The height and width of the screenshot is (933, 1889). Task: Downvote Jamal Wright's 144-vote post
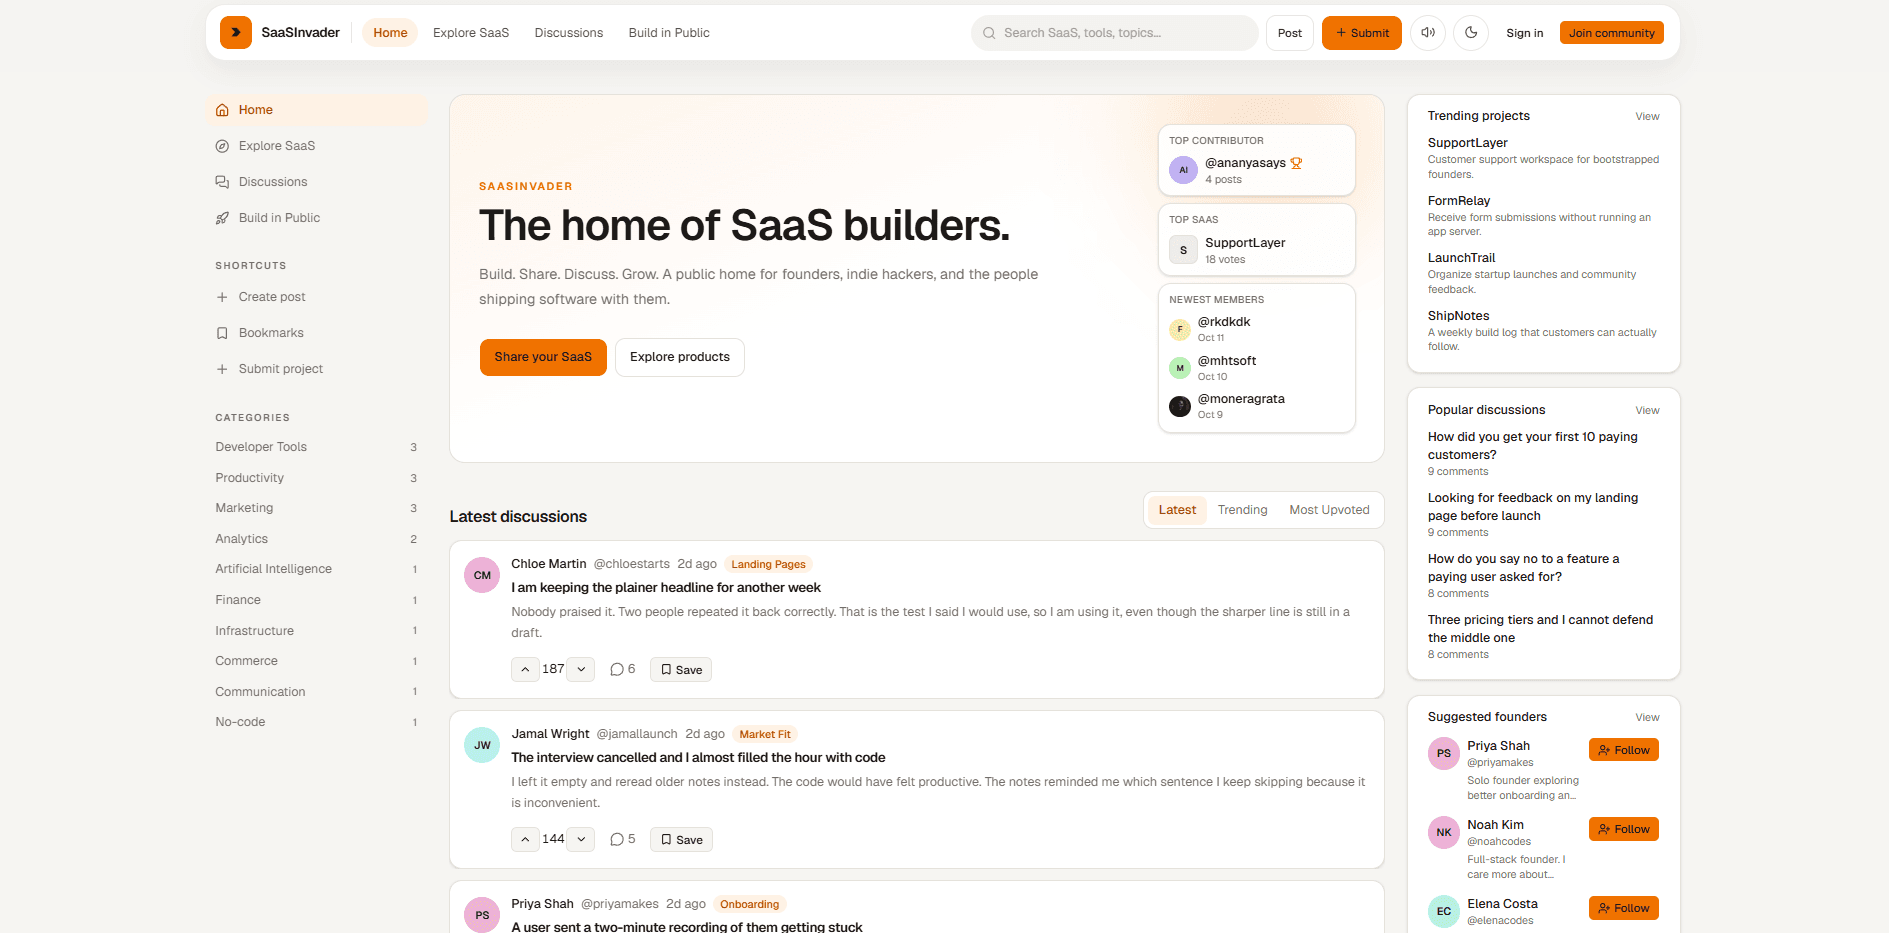581,840
